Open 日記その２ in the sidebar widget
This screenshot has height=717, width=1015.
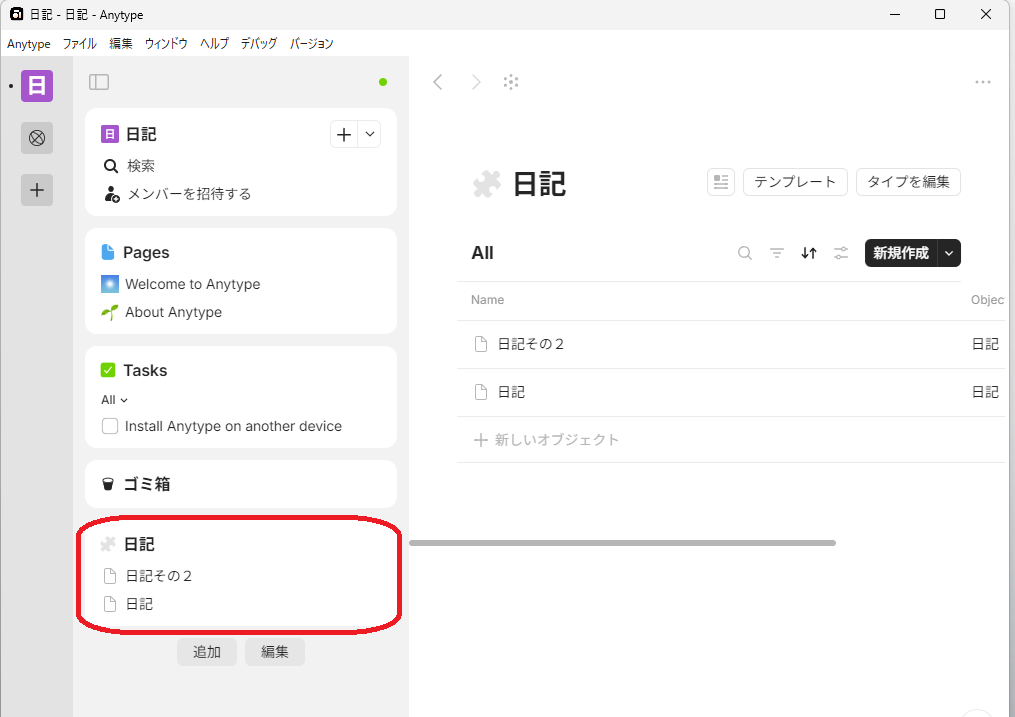point(159,576)
